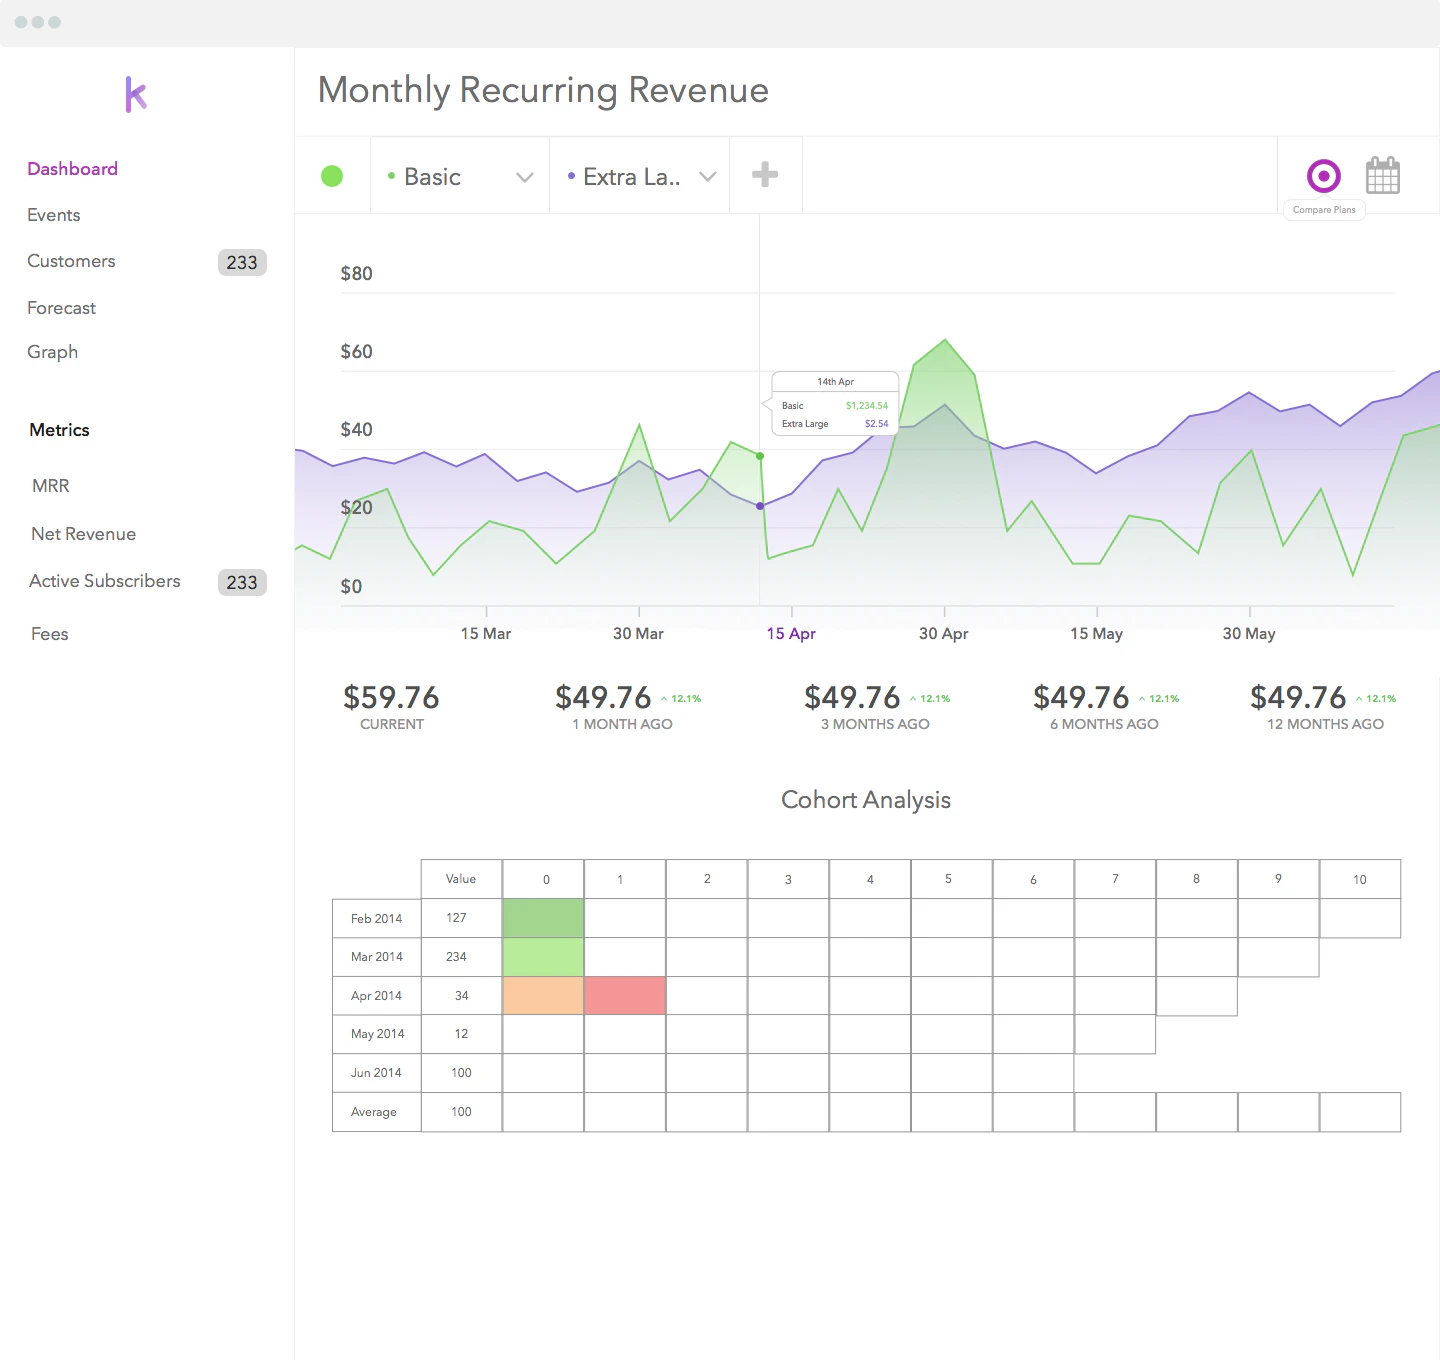Select MRR under Metrics
This screenshot has width=1440, height=1360.
[51, 486]
